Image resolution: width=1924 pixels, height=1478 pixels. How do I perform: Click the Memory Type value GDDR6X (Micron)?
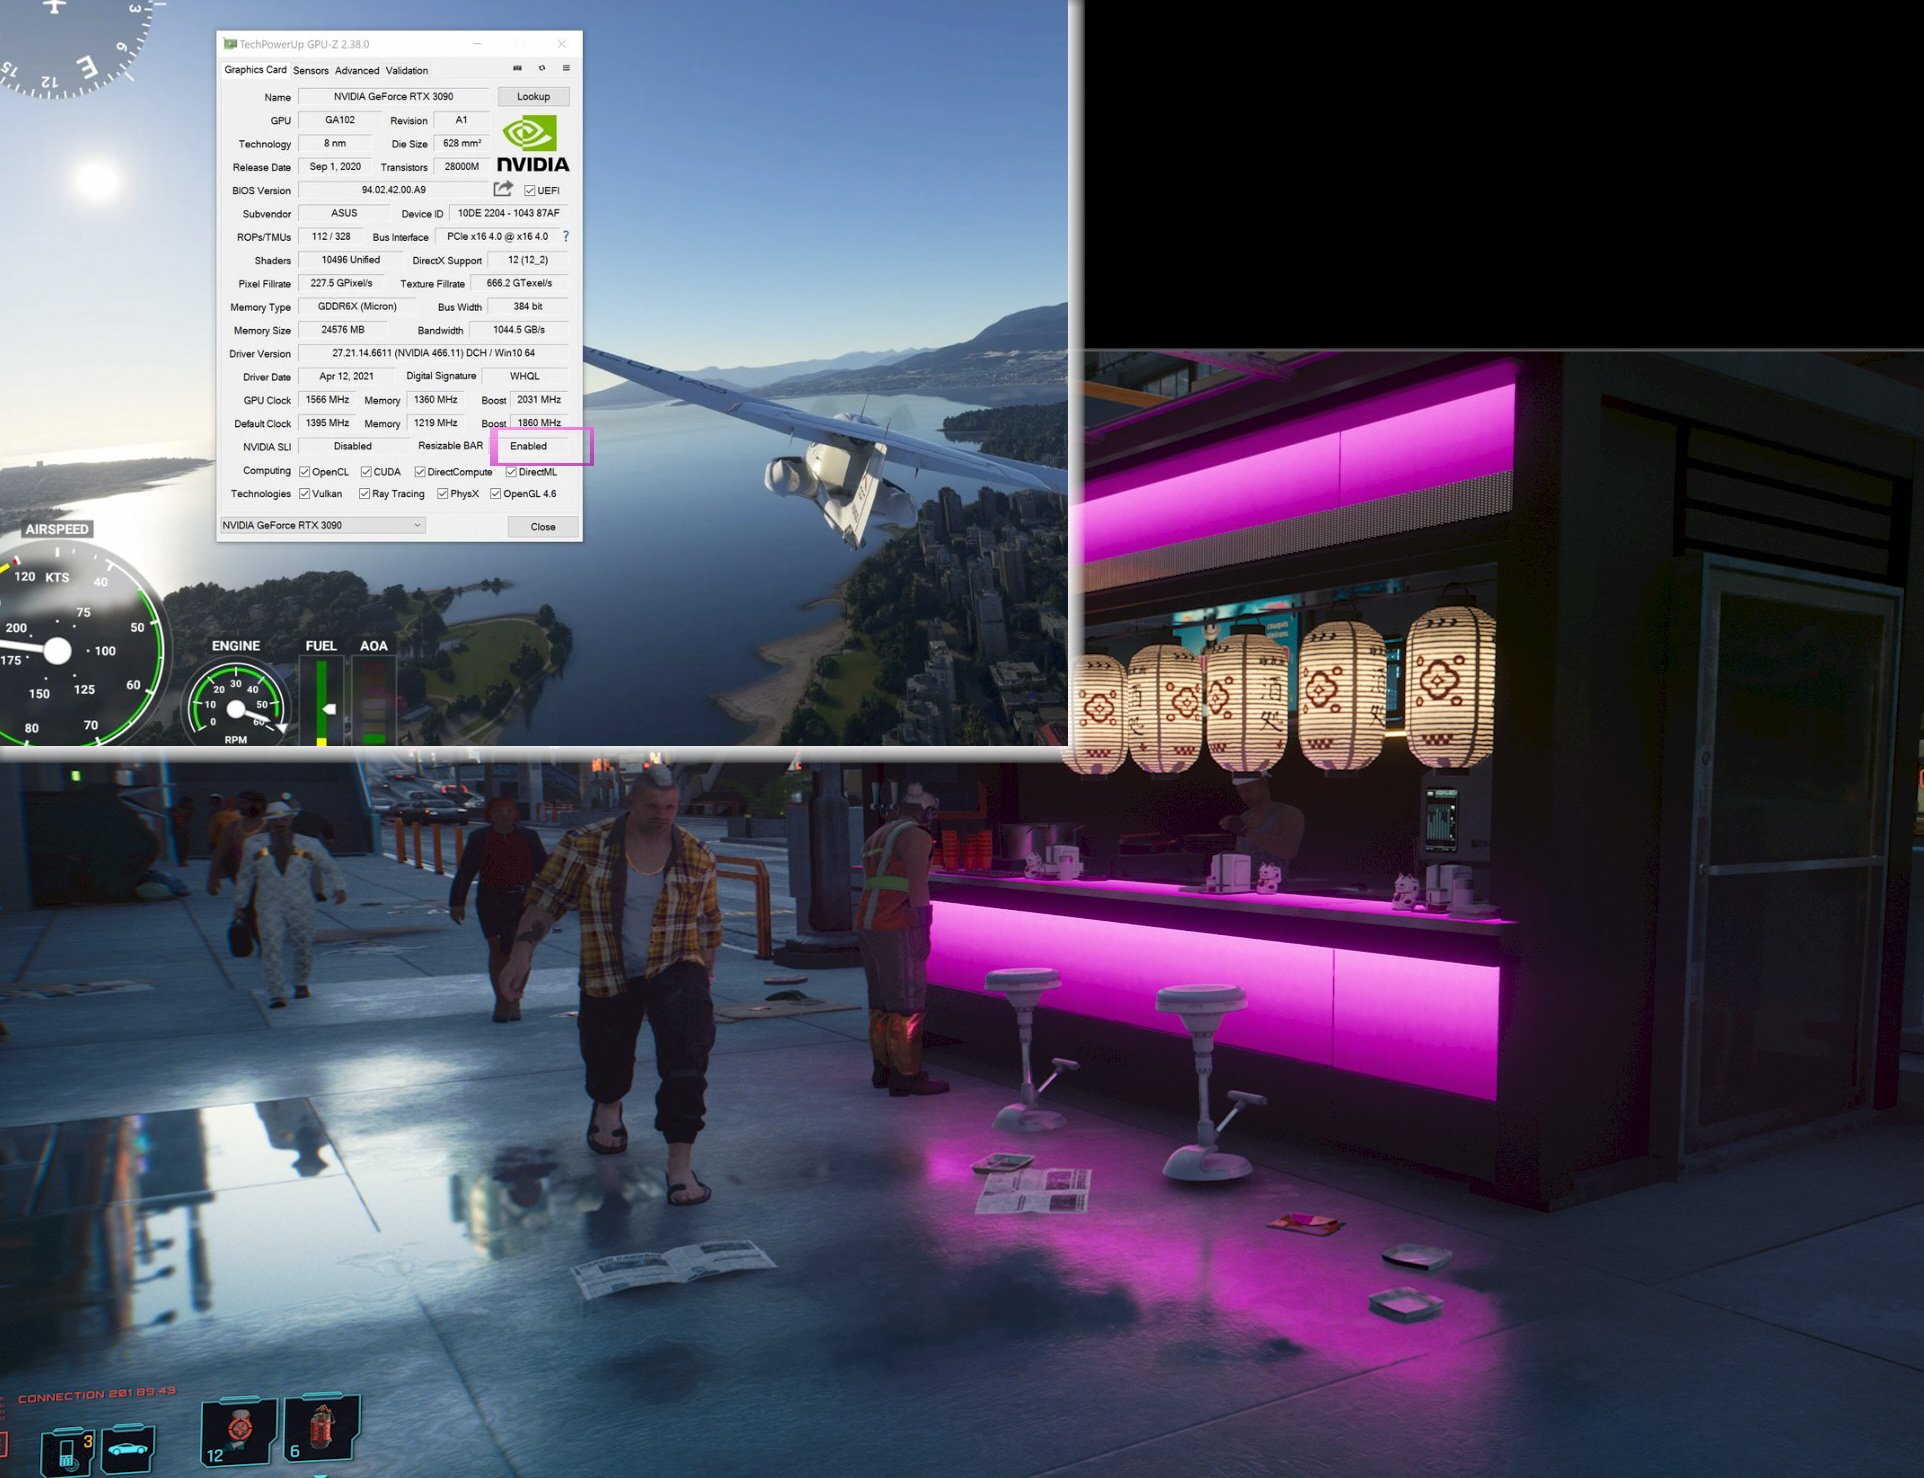[x=357, y=307]
